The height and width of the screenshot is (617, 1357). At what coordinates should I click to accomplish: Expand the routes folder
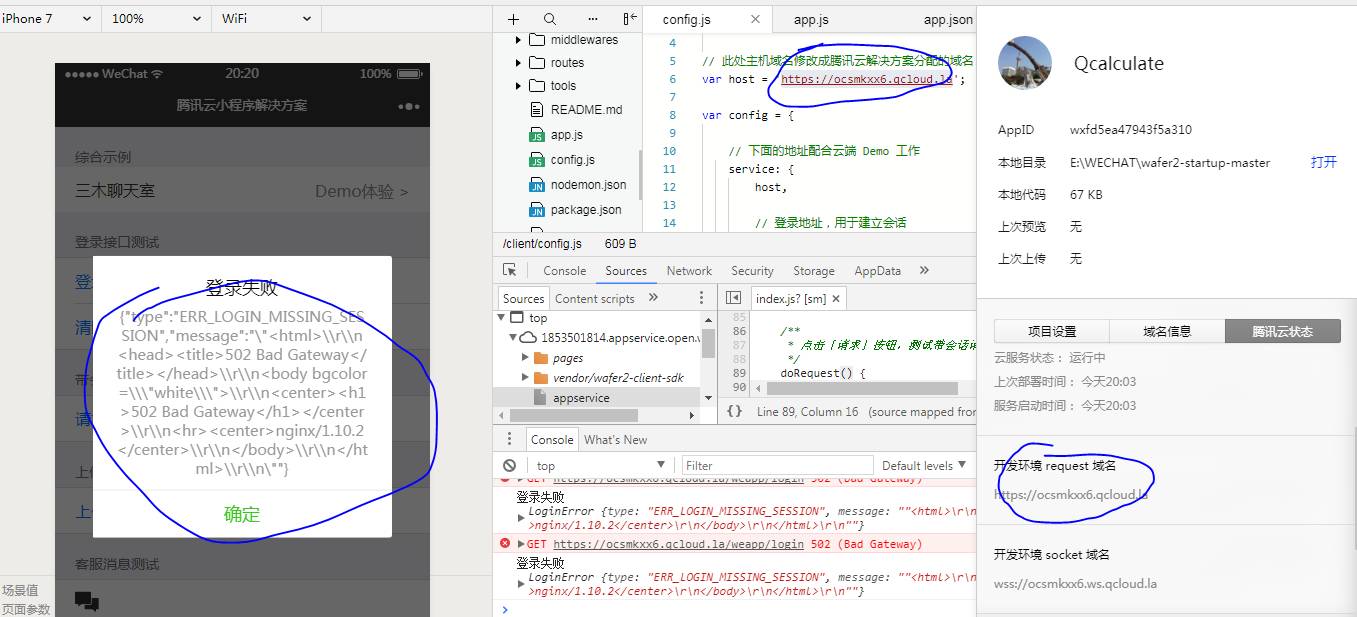tap(518, 62)
